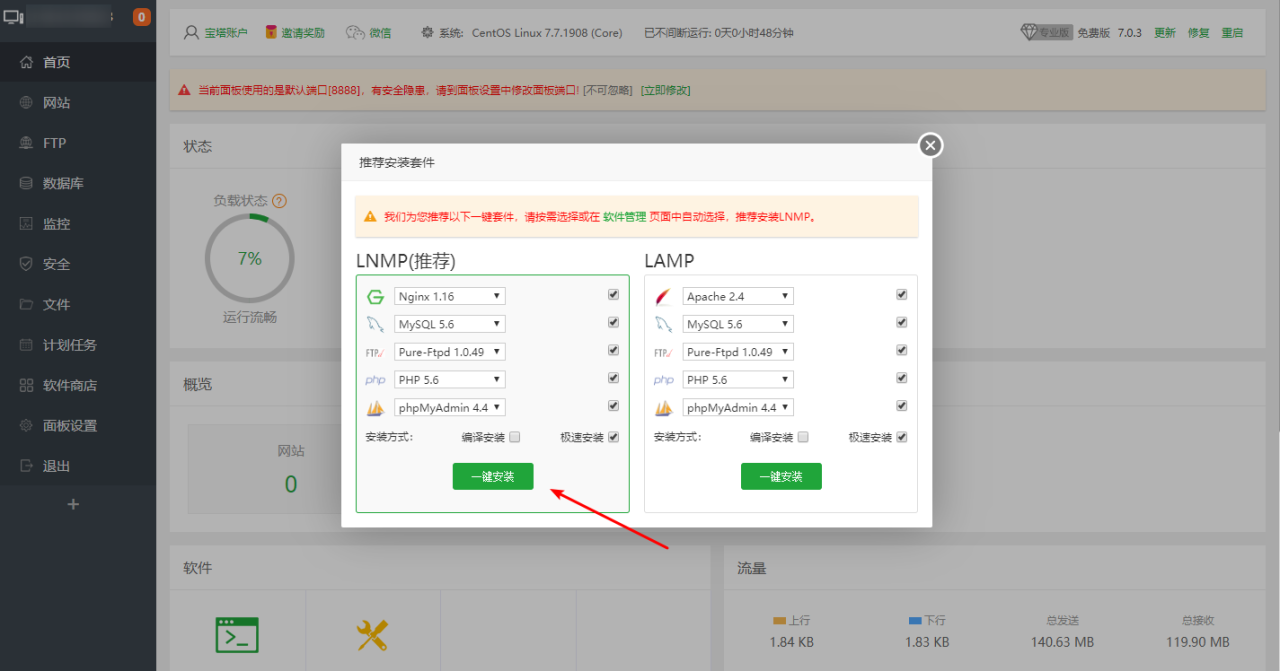Click the monitor icon at top of sidebar
Viewport: 1280px width, 671px height.
tap(14, 17)
